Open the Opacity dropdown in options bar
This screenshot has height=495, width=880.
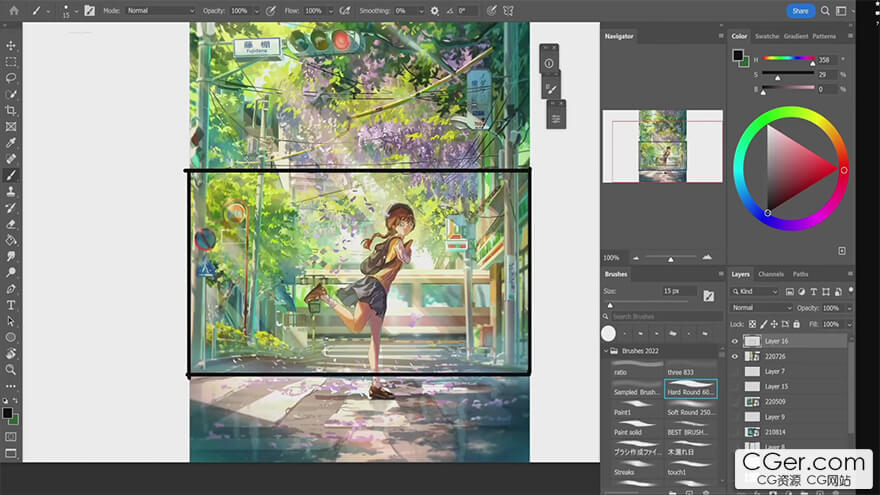[257, 11]
